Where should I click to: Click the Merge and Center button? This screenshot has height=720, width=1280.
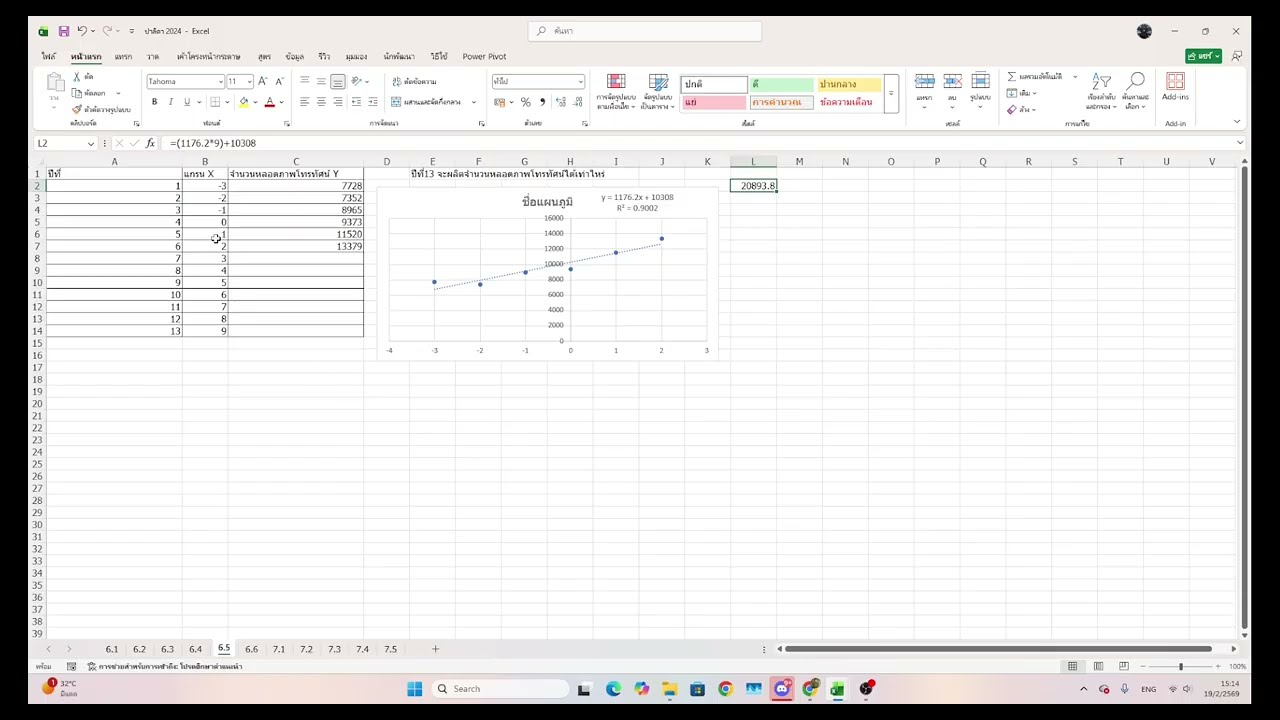(x=427, y=102)
